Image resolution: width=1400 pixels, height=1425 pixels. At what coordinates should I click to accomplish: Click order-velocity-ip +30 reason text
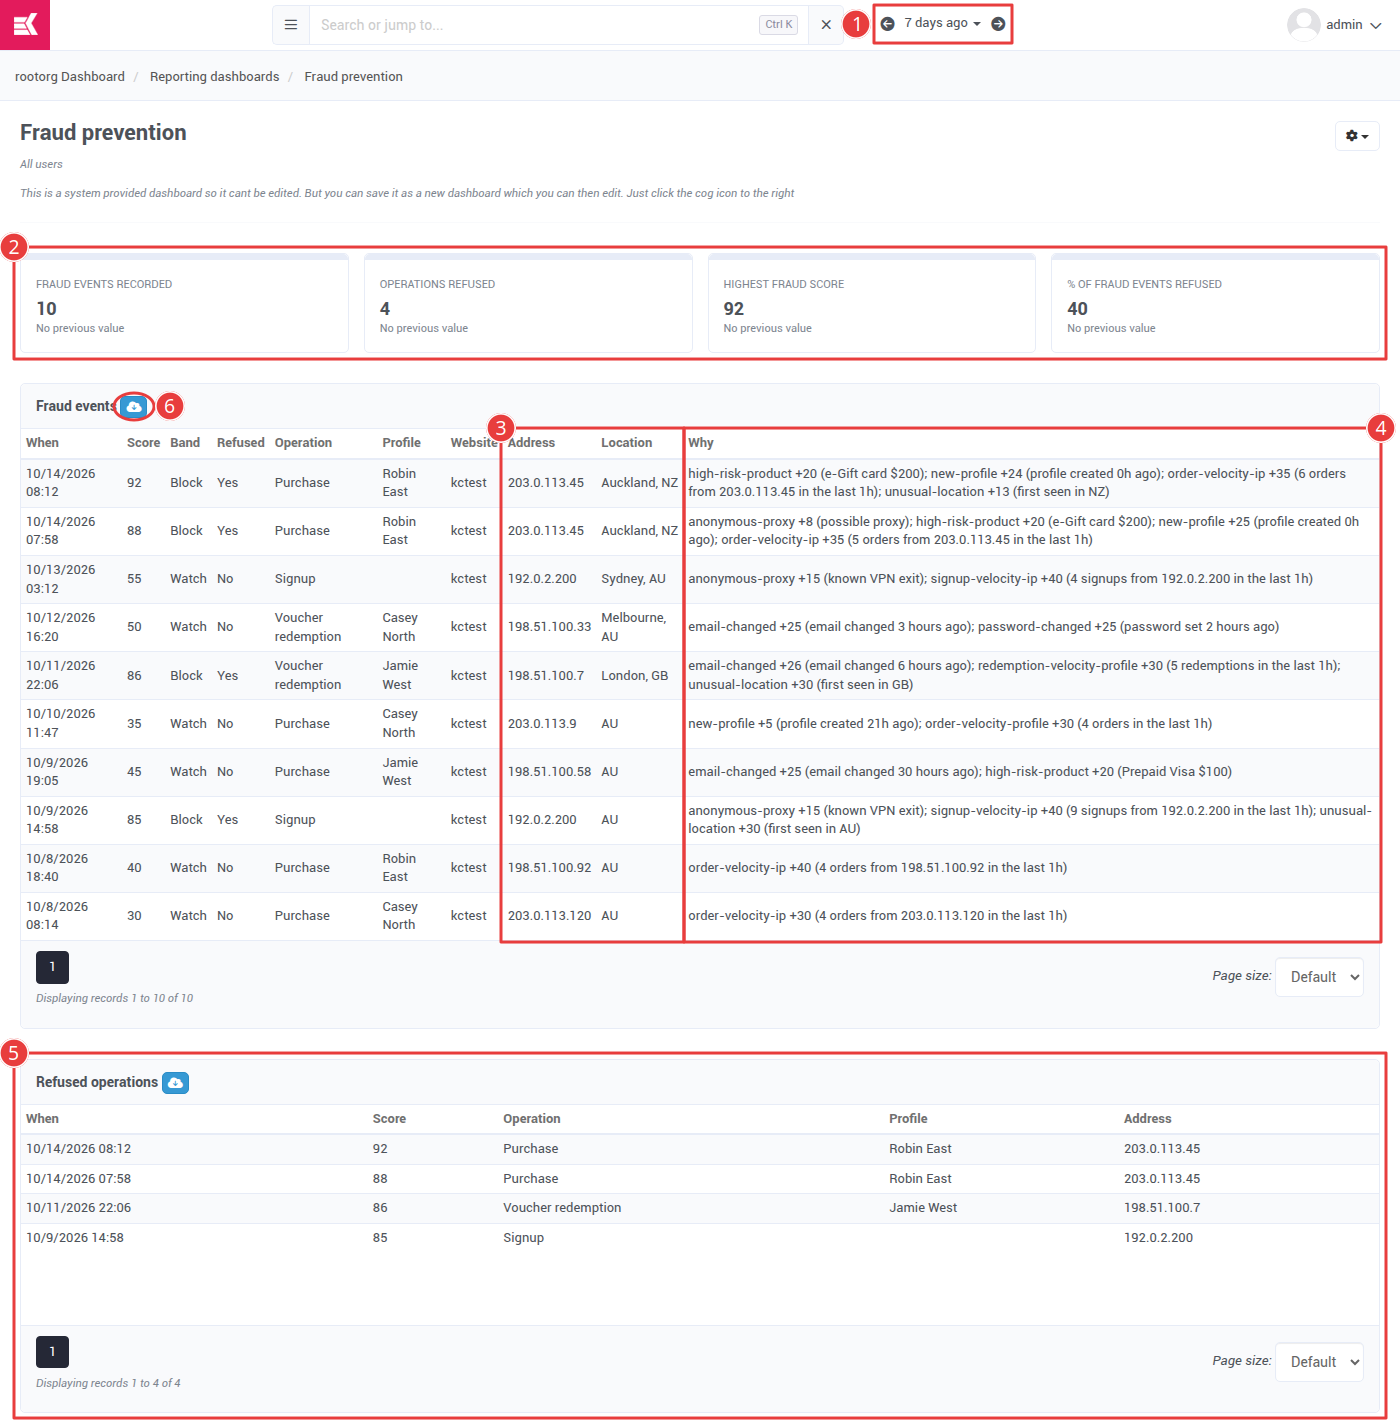(877, 916)
